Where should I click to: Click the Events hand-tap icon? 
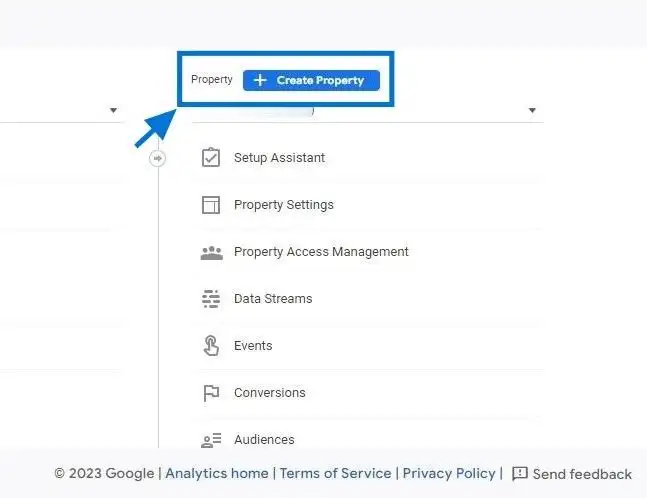point(211,346)
